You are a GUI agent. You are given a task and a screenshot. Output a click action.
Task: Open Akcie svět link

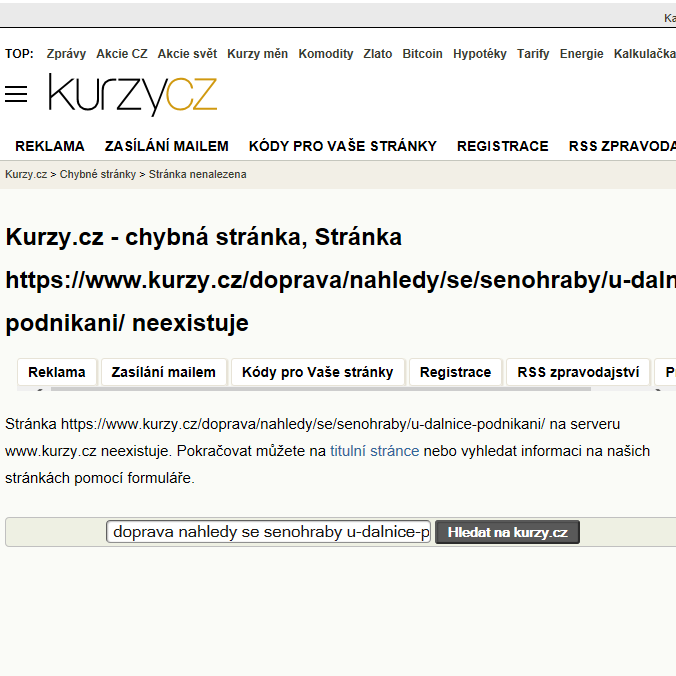(187, 54)
